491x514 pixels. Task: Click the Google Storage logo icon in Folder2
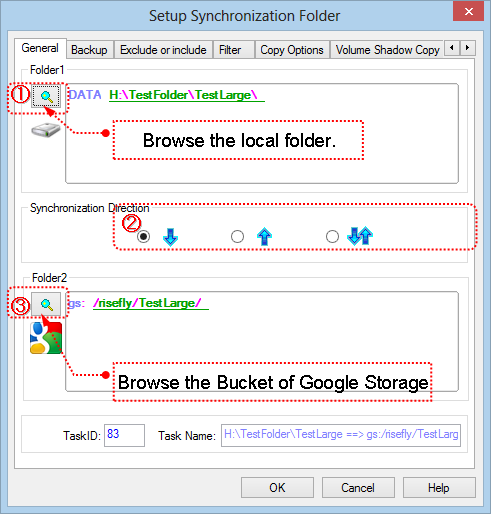tap(46, 338)
